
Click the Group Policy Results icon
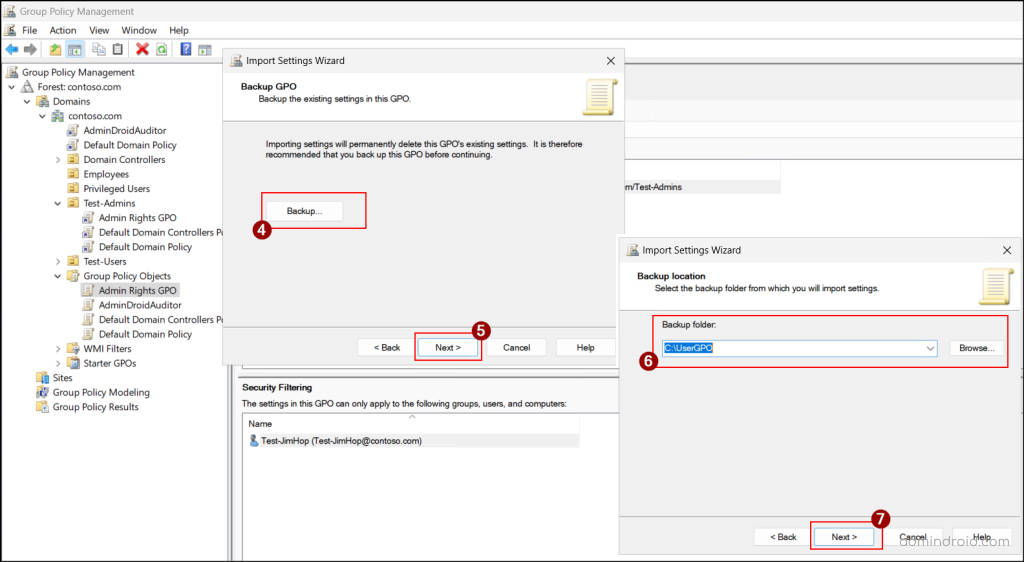coord(42,407)
